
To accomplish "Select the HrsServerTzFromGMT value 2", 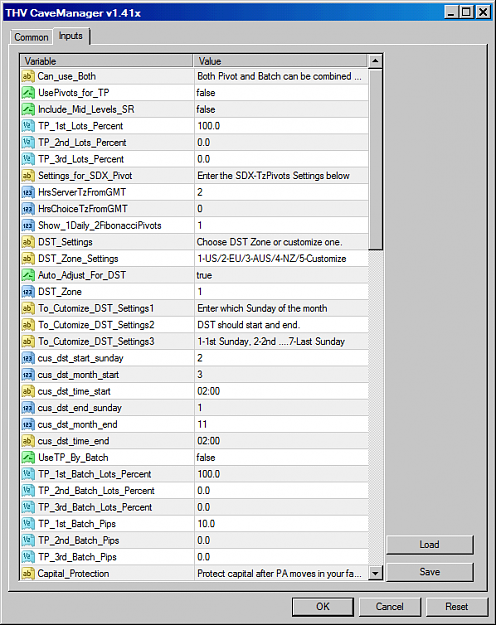I will 200,193.
